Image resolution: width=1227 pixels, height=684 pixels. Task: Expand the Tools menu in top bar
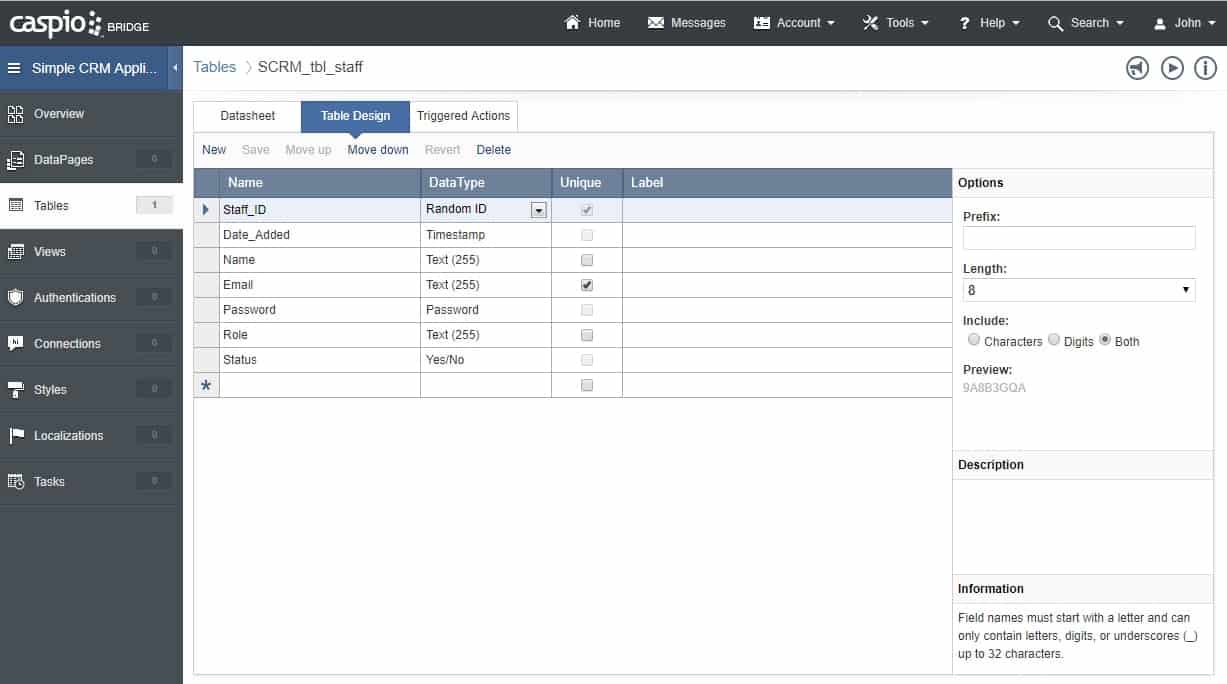click(x=896, y=23)
